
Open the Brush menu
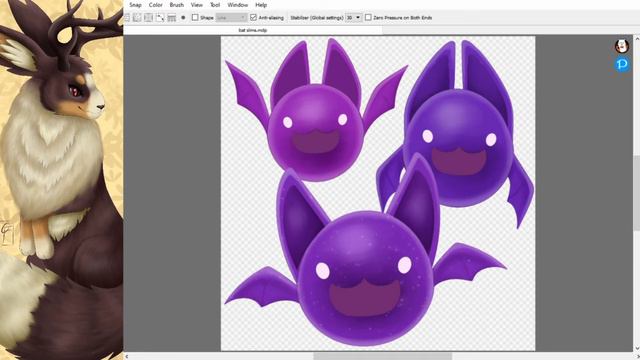click(x=176, y=5)
